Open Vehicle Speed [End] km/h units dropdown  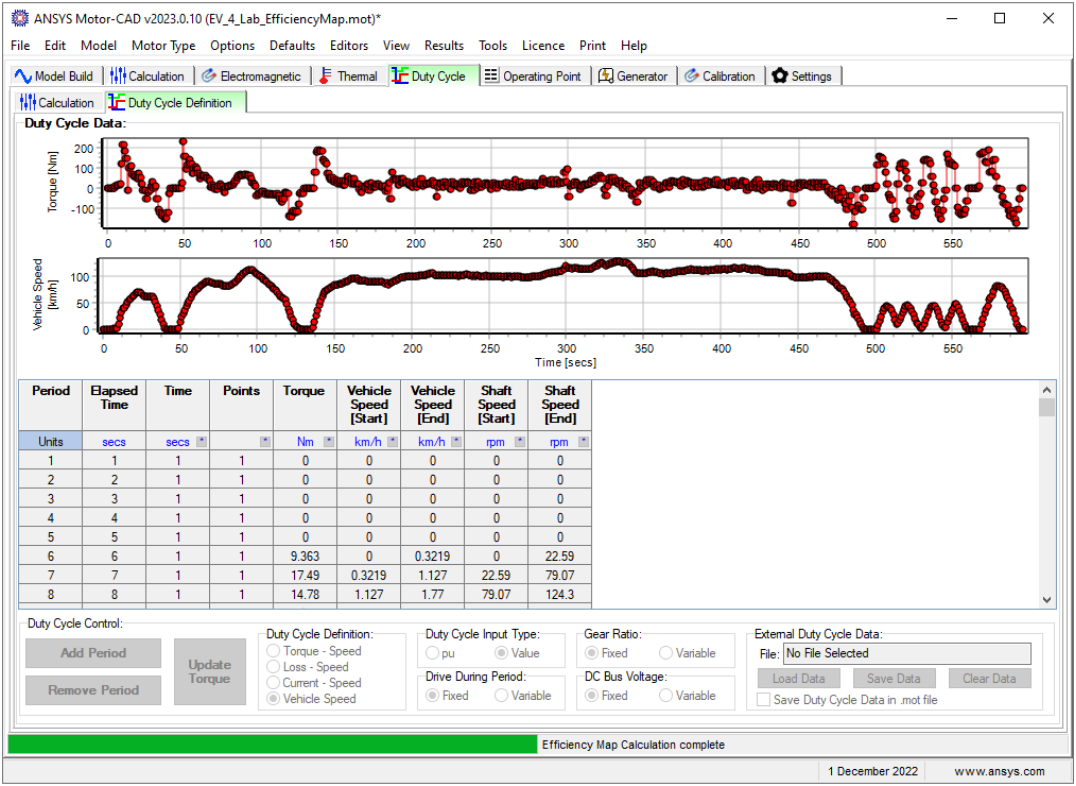[x=456, y=441]
